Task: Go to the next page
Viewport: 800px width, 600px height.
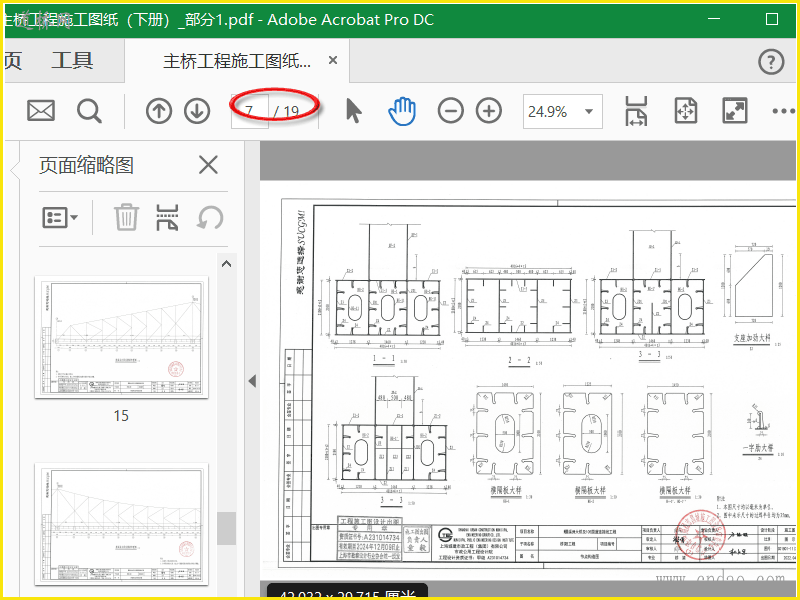Action: click(x=197, y=111)
